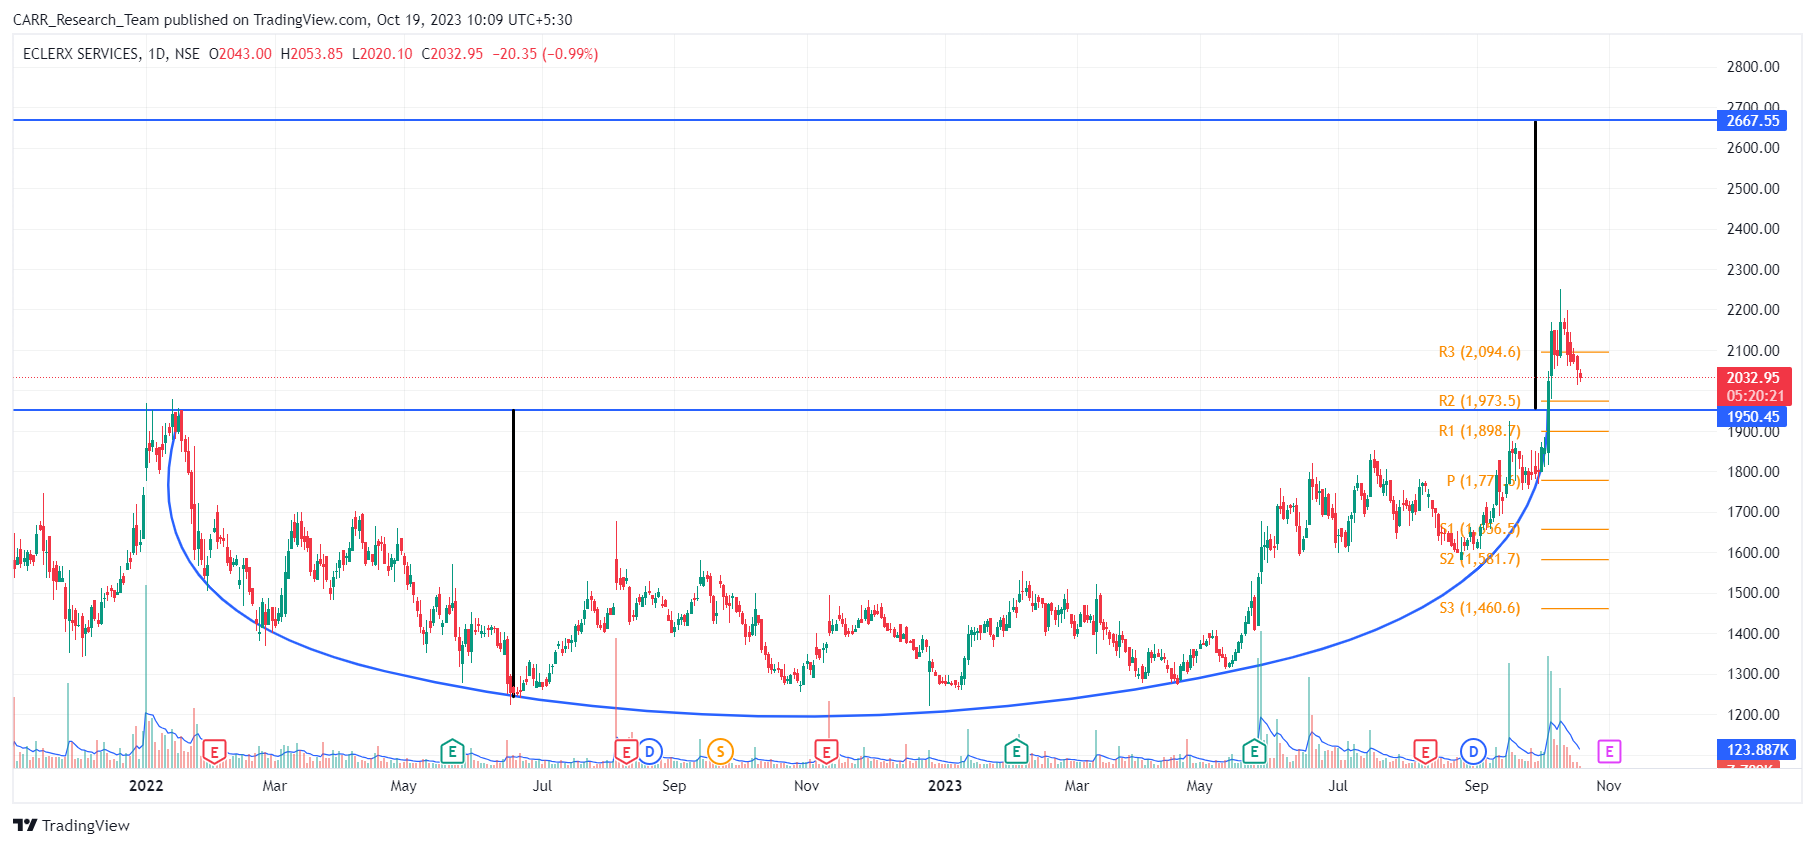Click the orange S split marker

click(x=720, y=751)
